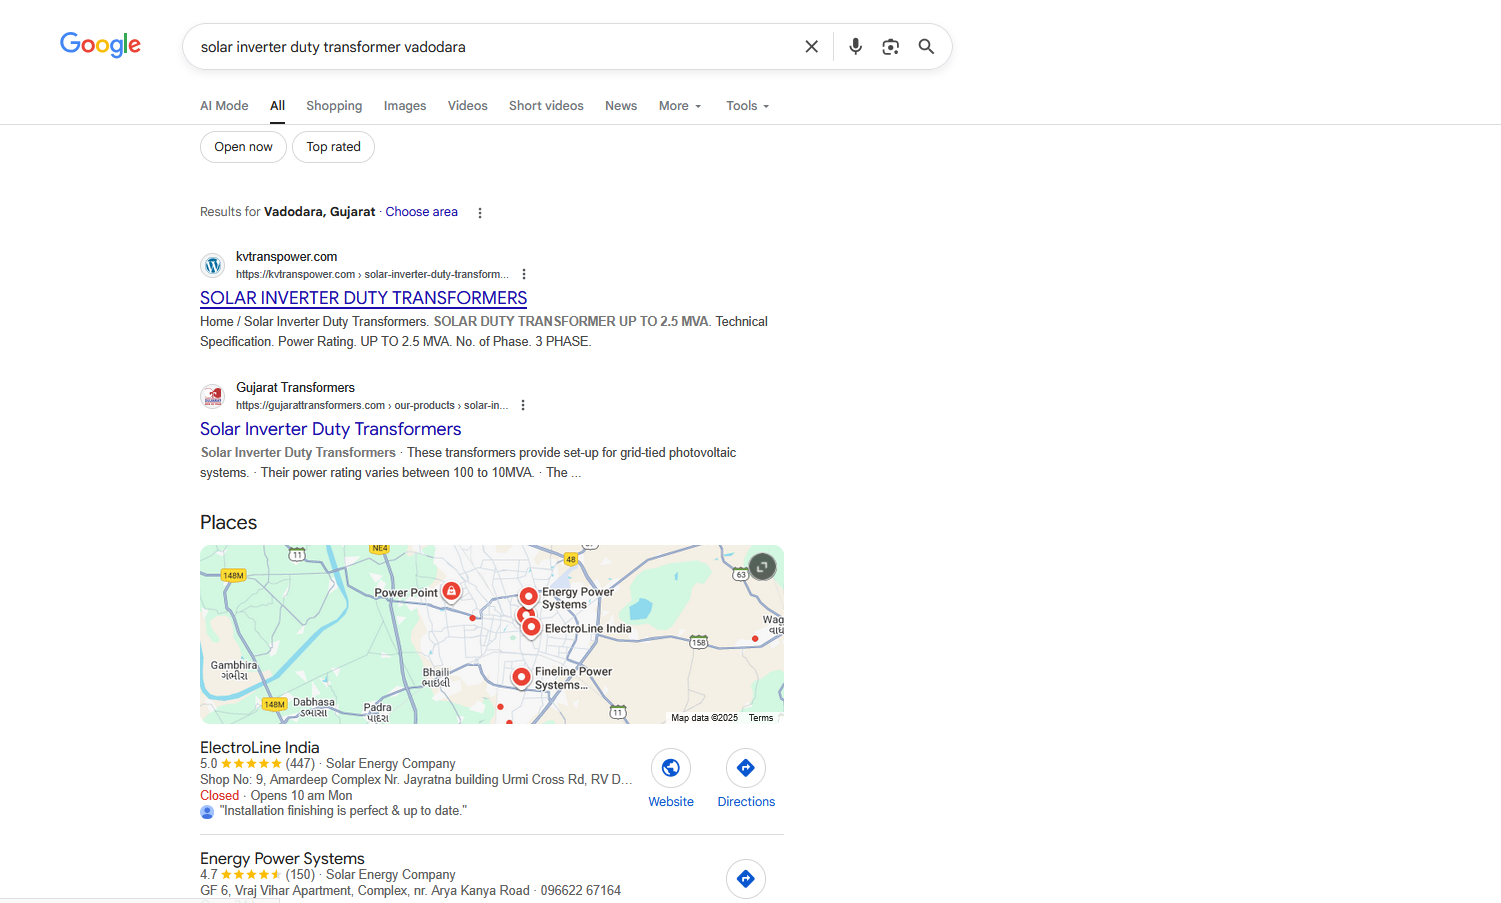Expand the map to full view
This screenshot has height=903, width=1501.
(762, 567)
